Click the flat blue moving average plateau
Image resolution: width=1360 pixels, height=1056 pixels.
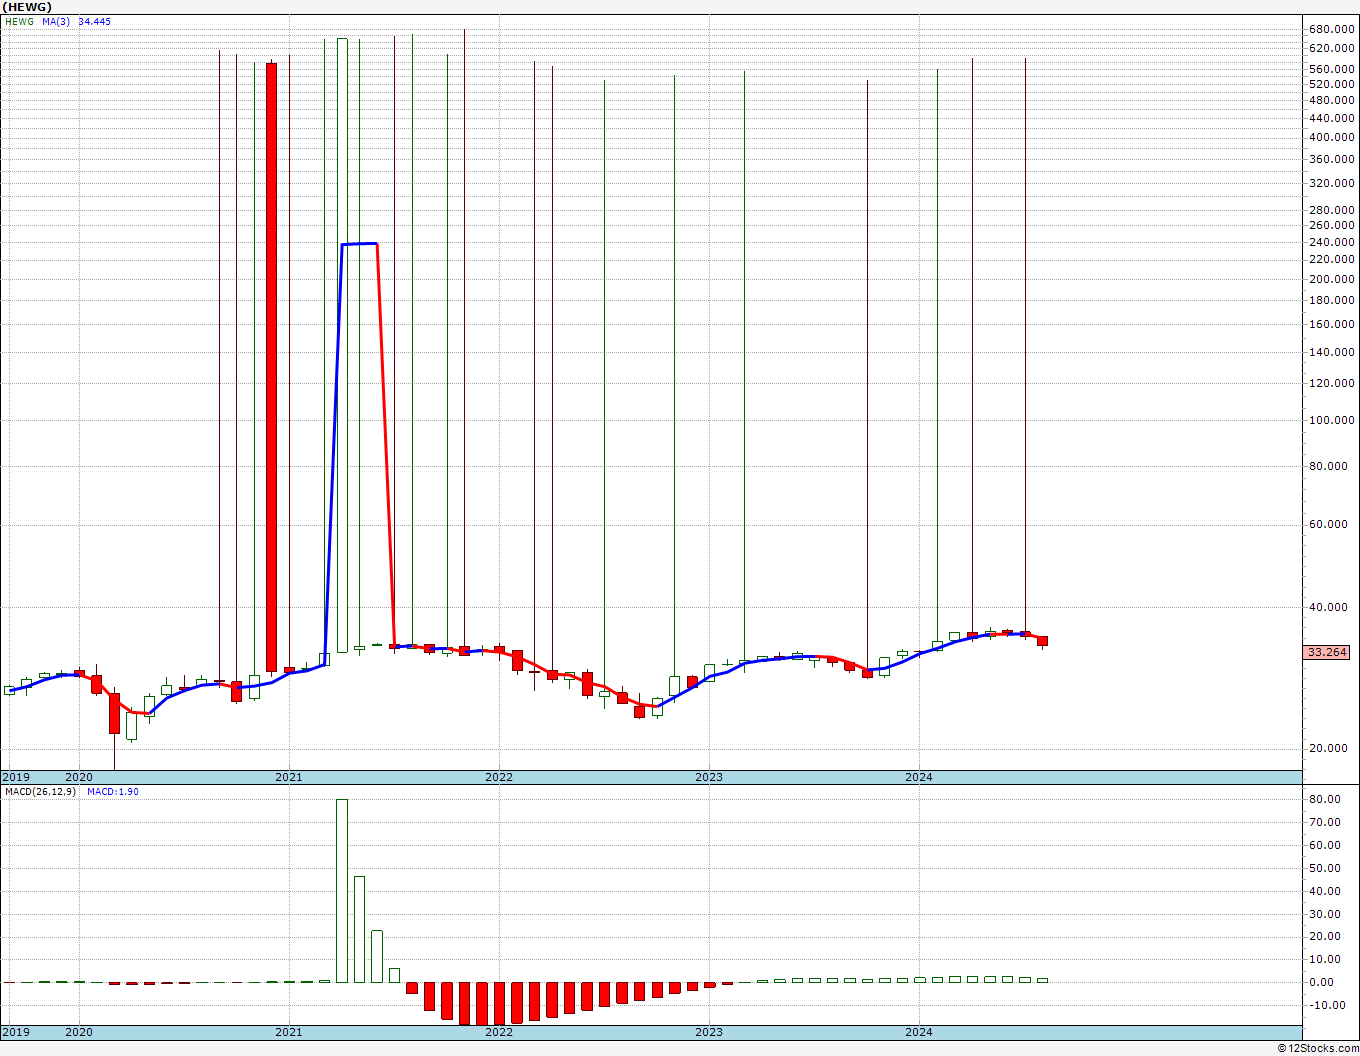pos(359,244)
